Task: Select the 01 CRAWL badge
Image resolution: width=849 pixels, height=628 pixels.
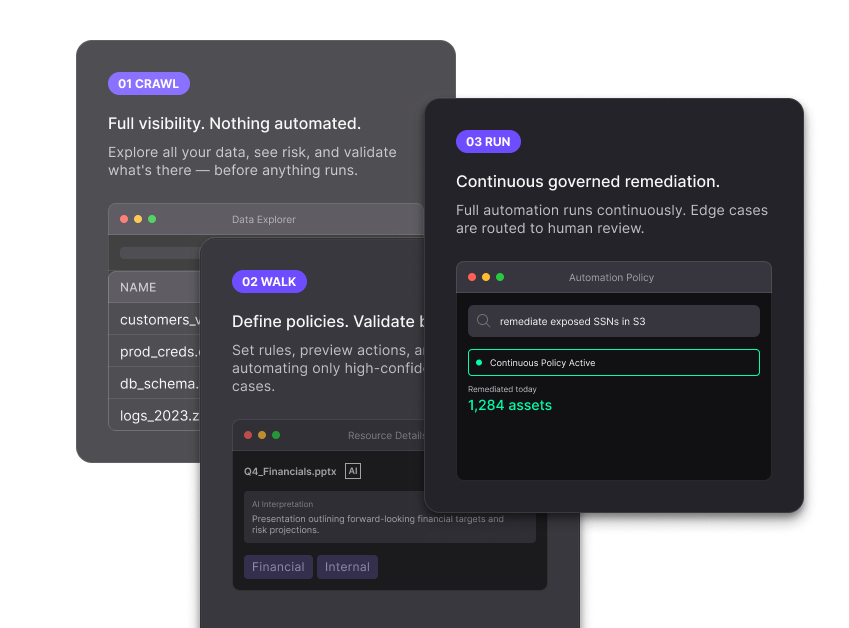Action: pyautogui.click(x=148, y=83)
